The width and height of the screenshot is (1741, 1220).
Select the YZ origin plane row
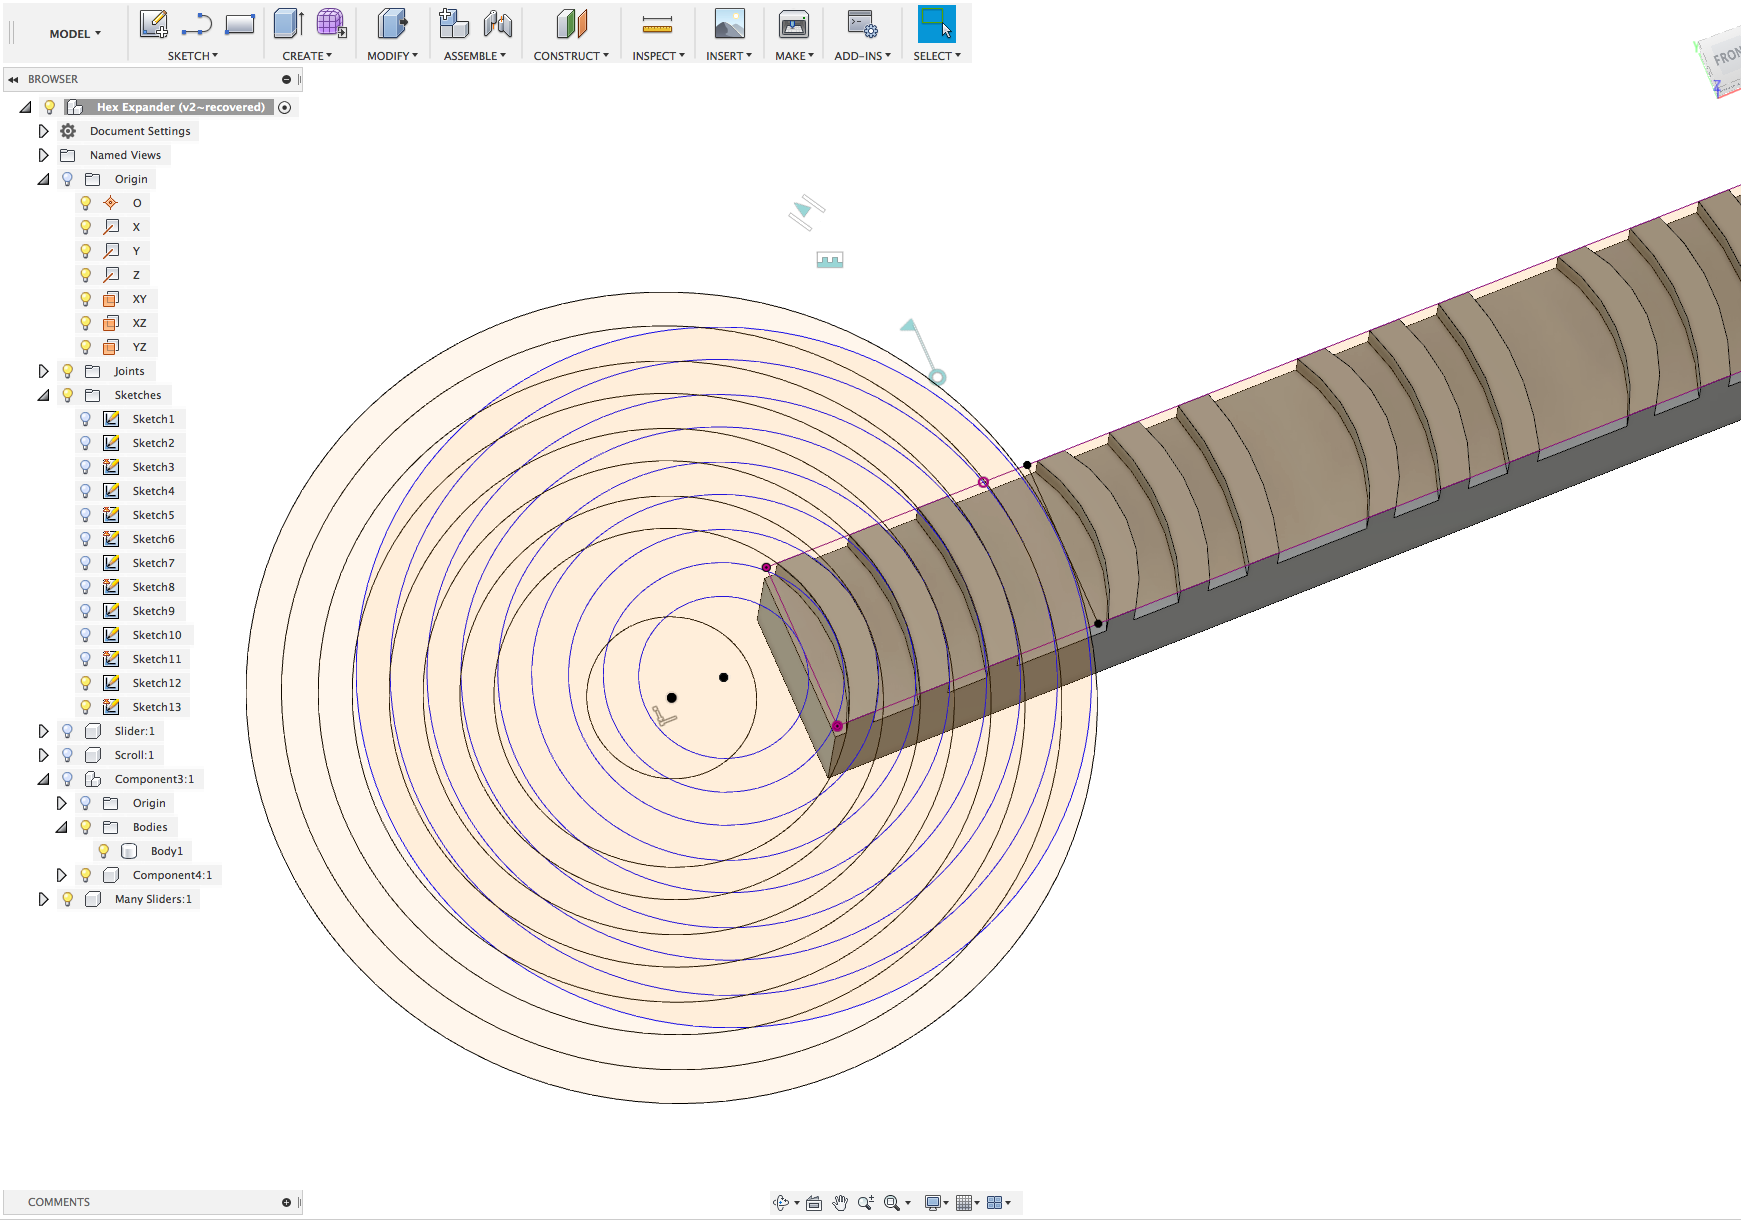tap(139, 347)
